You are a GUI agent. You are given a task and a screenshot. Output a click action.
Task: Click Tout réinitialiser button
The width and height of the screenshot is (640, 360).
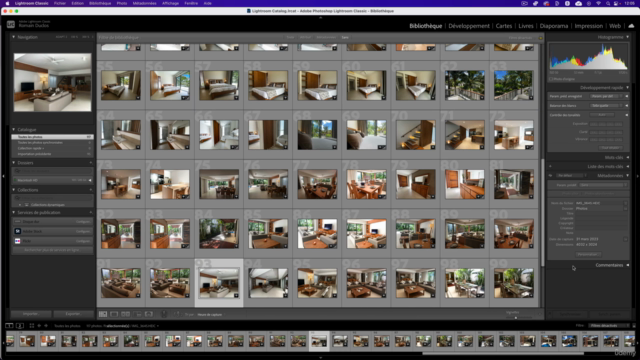pyautogui.click(x=611, y=148)
